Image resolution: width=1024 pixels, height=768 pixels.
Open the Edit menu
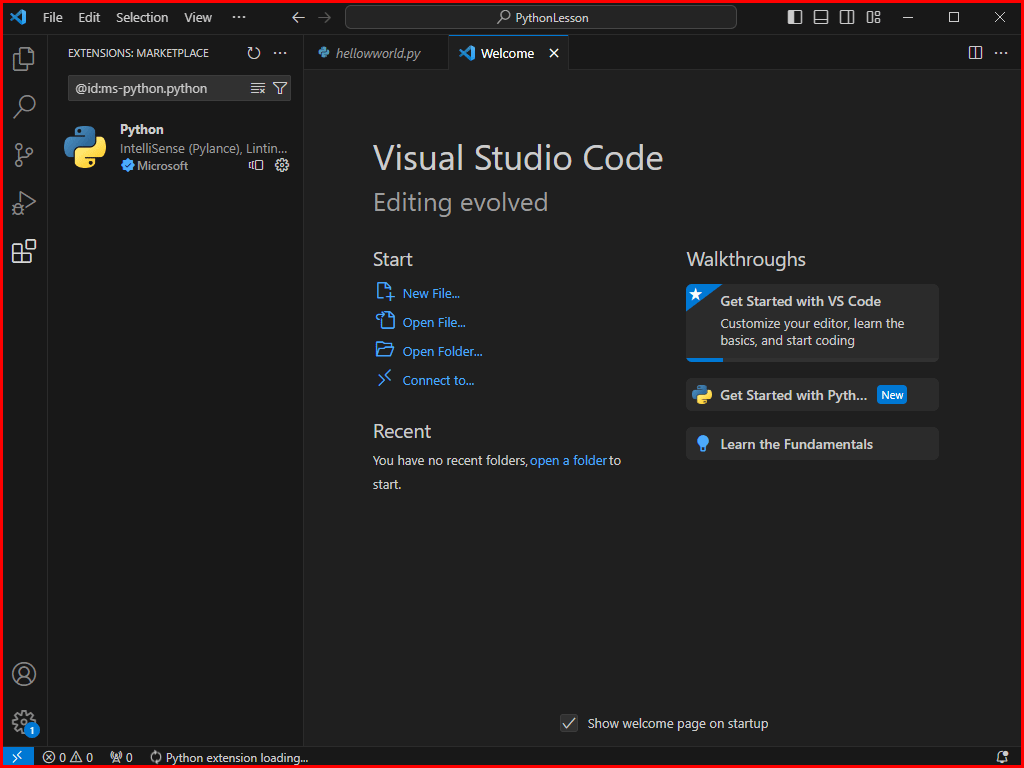pos(89,18)
